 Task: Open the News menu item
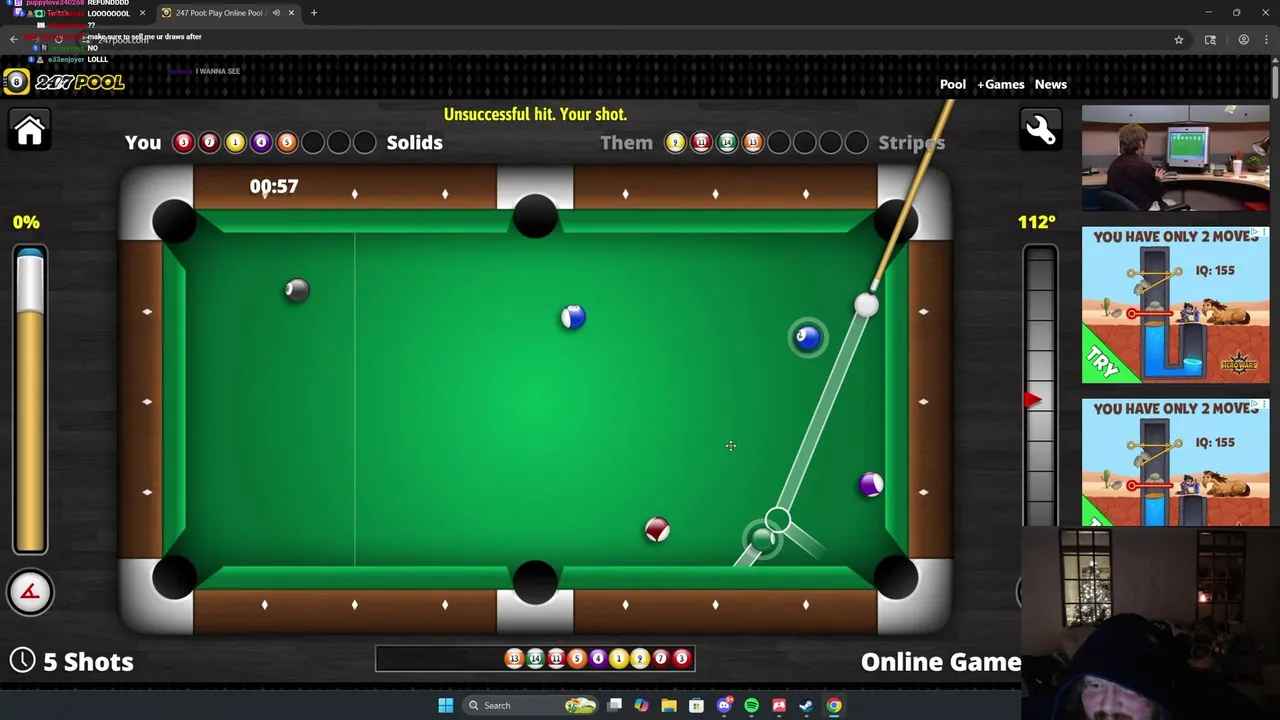click(x=1051, y=84)
